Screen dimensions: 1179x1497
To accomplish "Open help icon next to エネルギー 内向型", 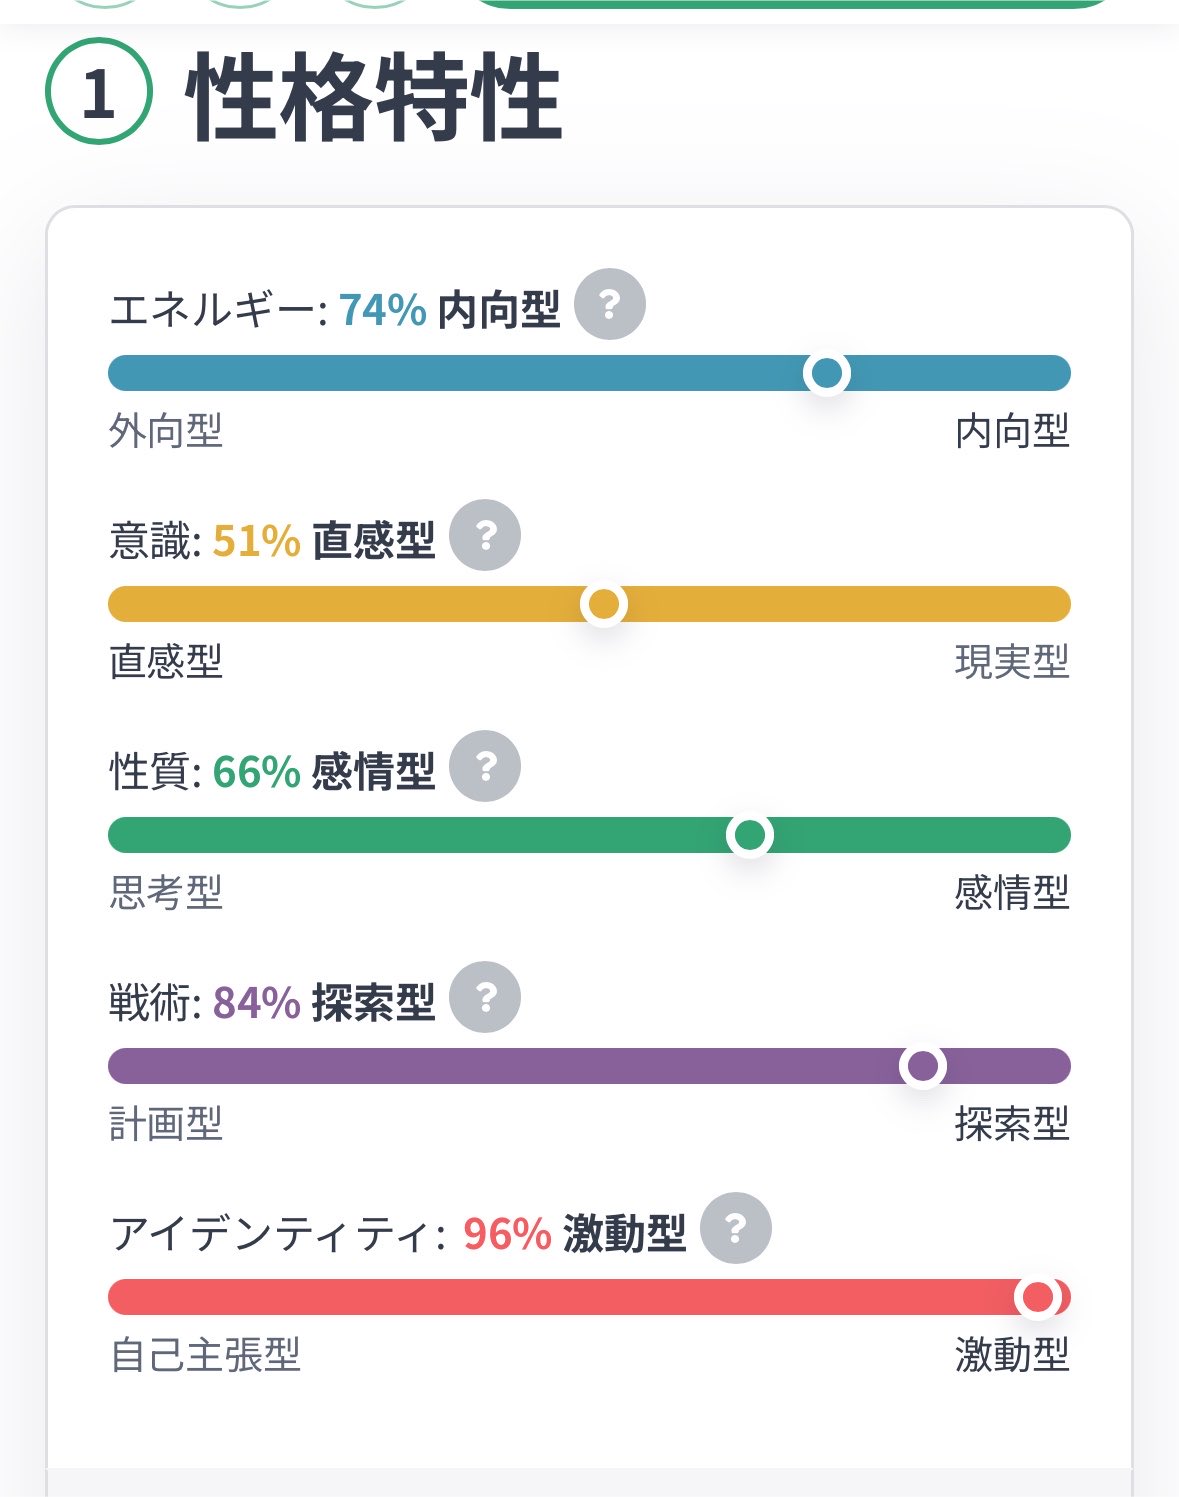I will point(610,305).
